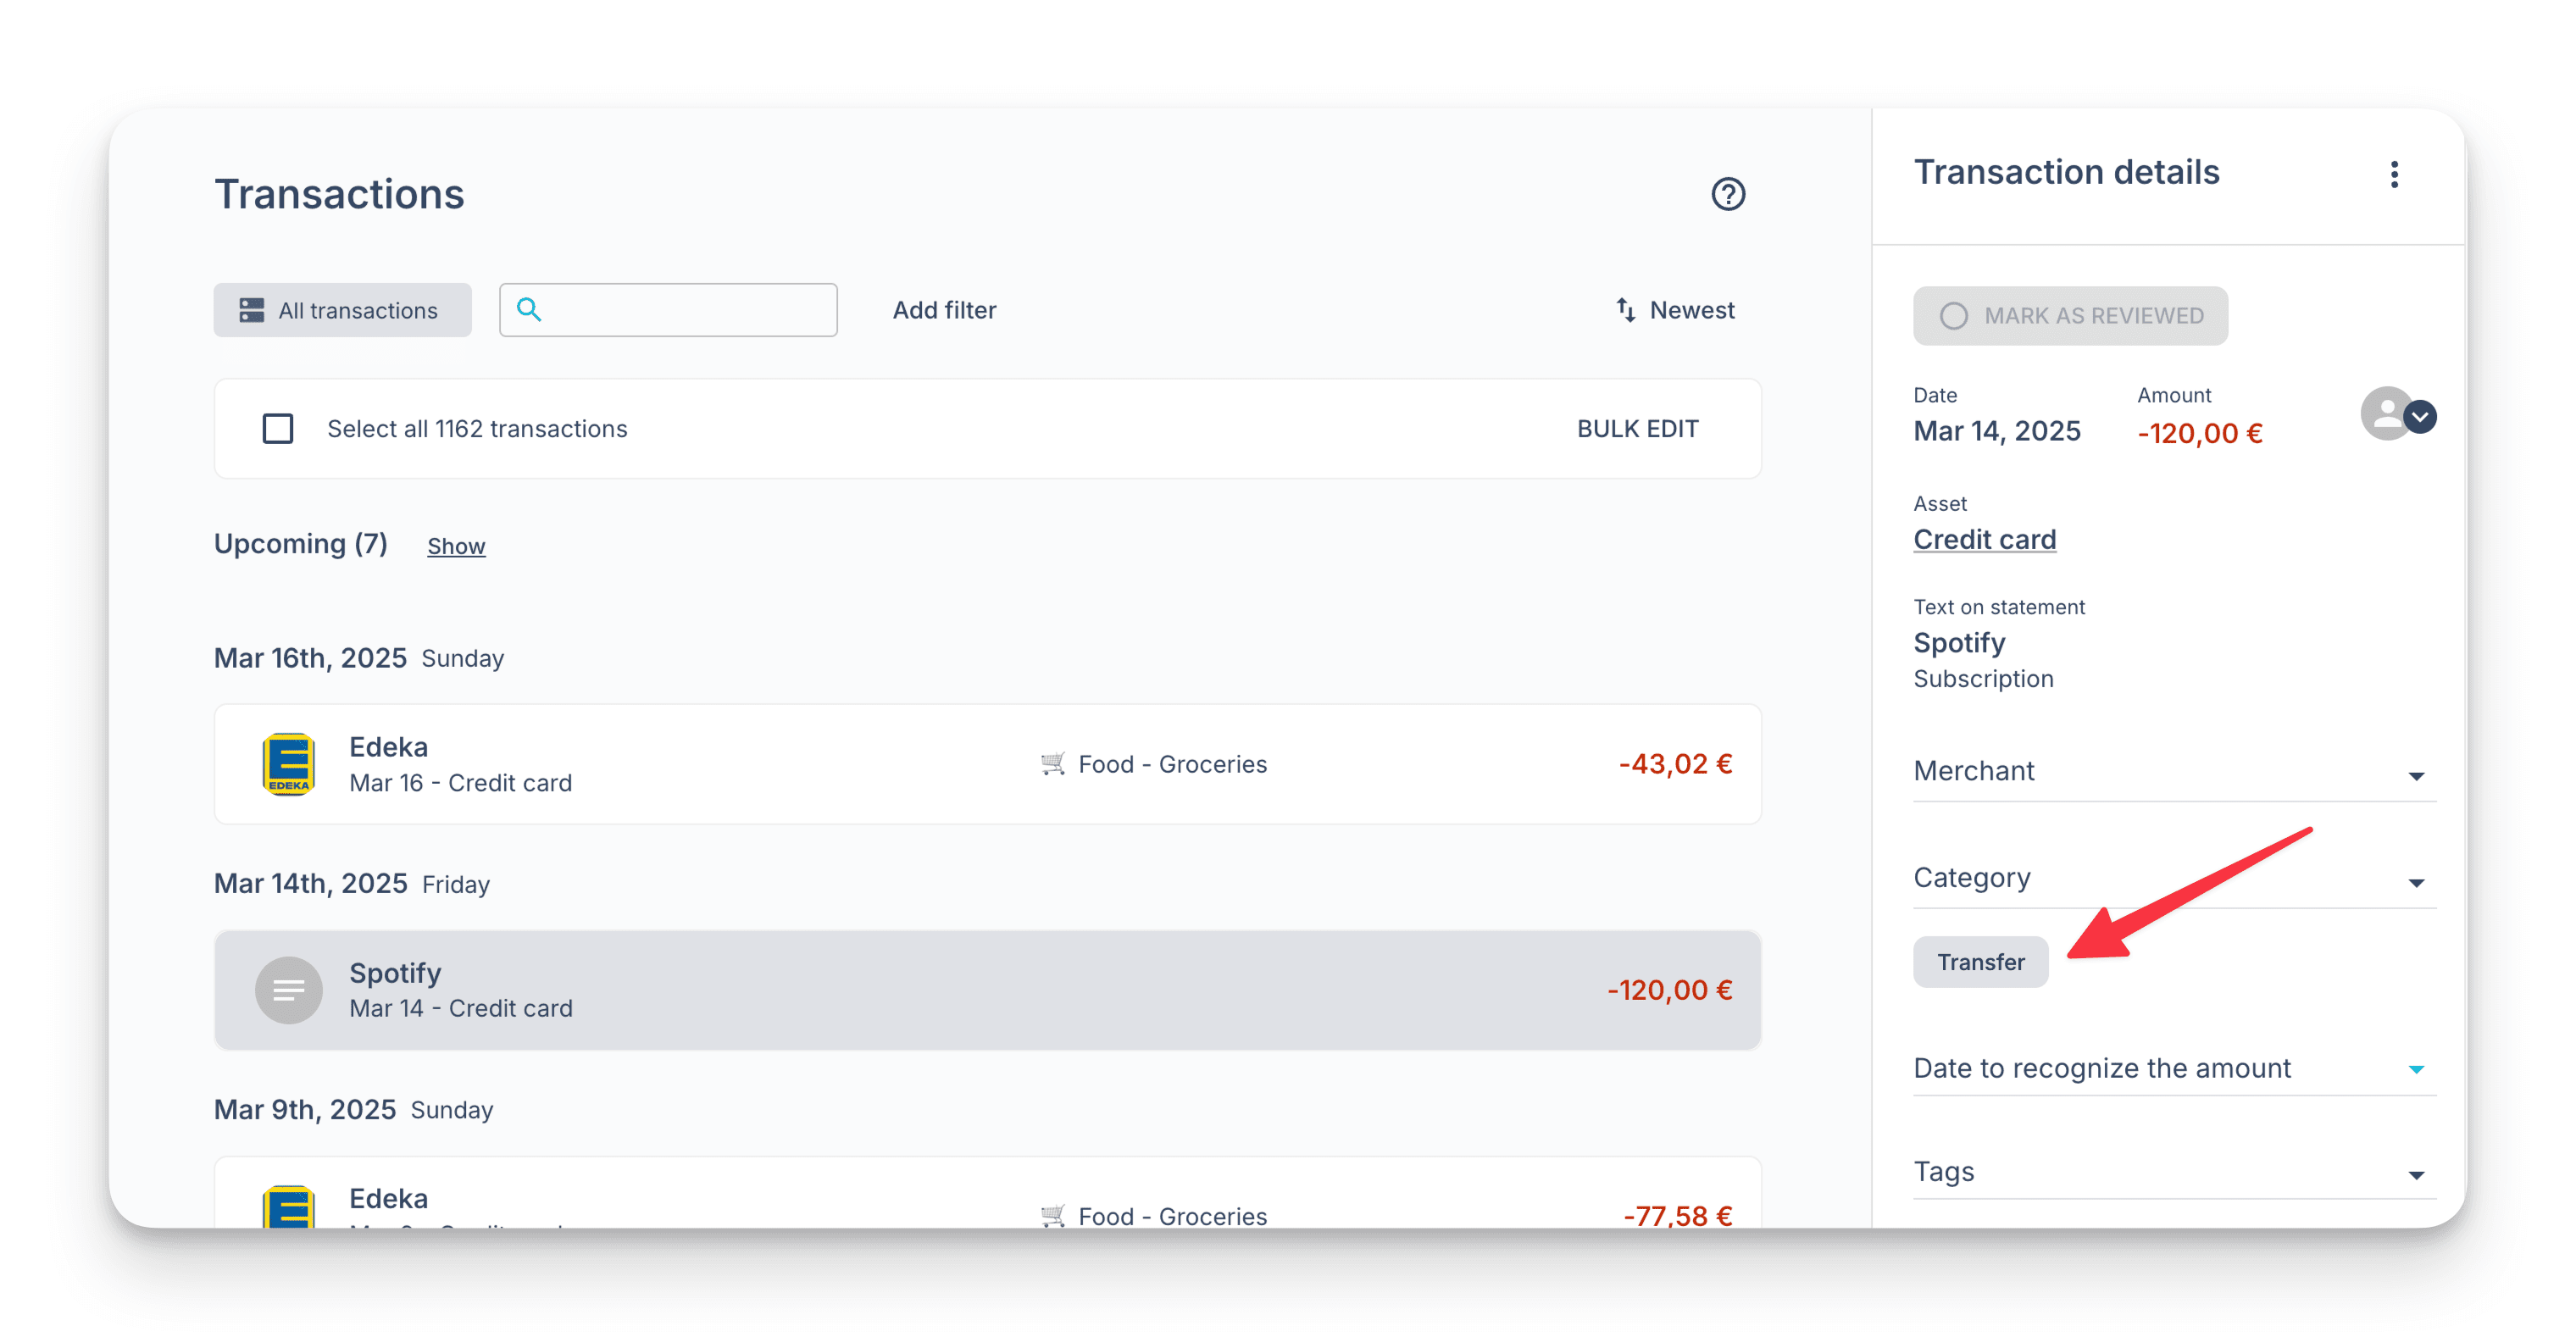Screen dimensions: 2576x1337
Task: Click the Spotify text on statement
Action: (1958, 643)
